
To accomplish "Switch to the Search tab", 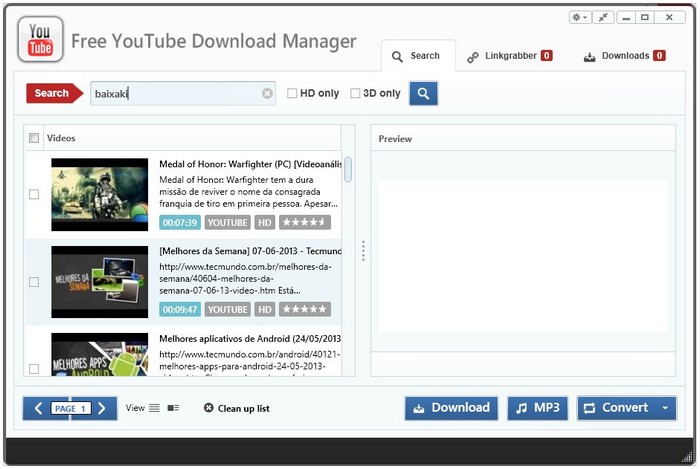I will click(x=418, y=56).
